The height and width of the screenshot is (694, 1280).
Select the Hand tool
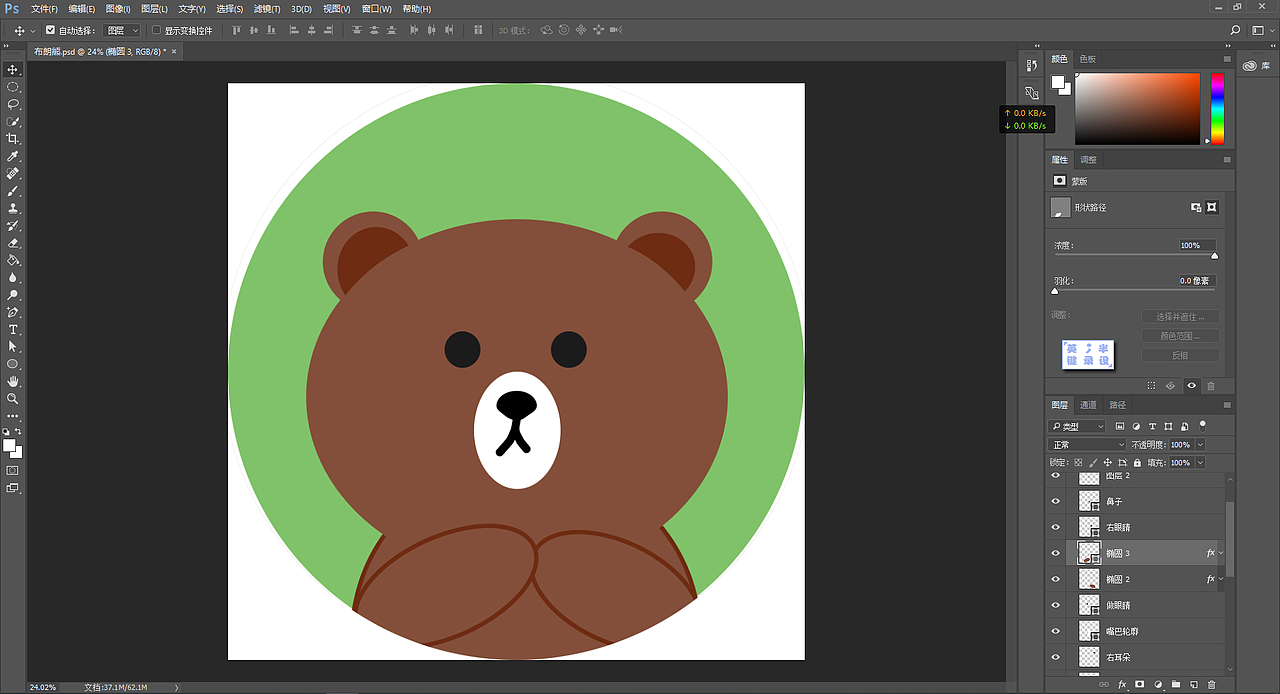[13, 381]
